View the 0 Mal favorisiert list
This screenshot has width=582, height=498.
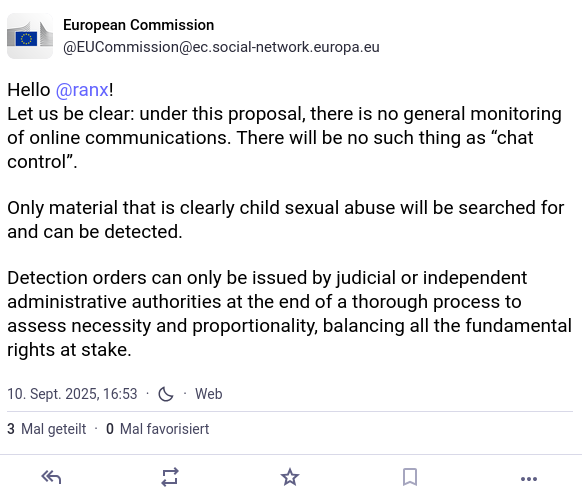[x=158, y=429]
